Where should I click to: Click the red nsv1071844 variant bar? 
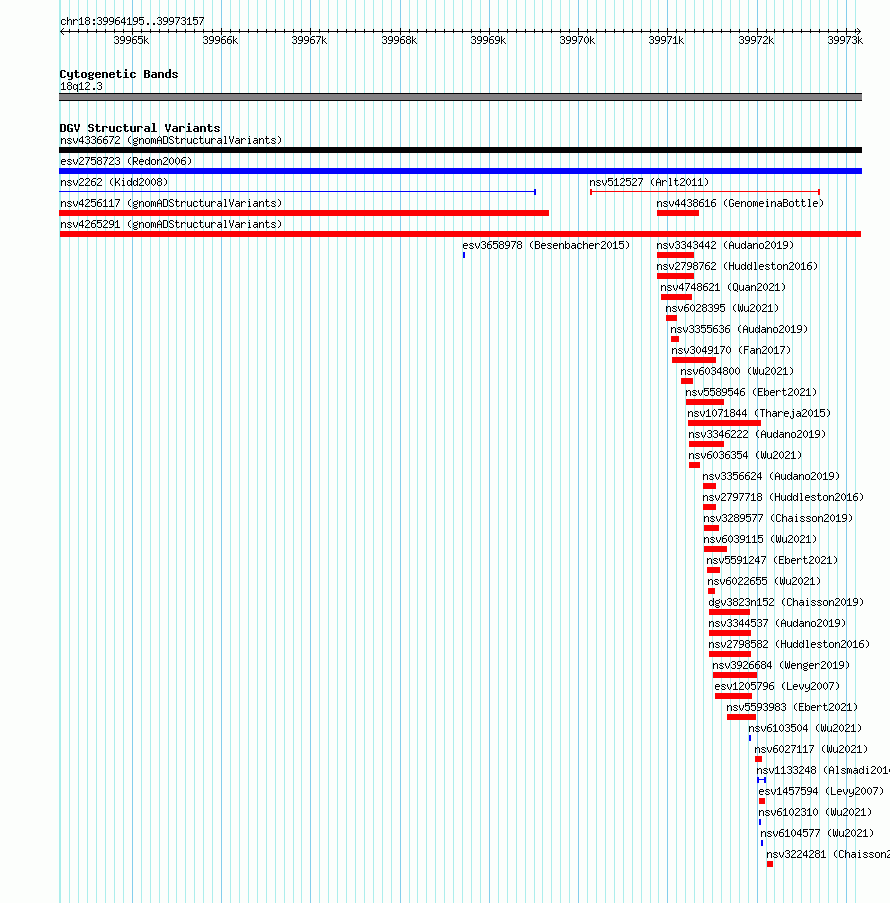coord(724,423)
